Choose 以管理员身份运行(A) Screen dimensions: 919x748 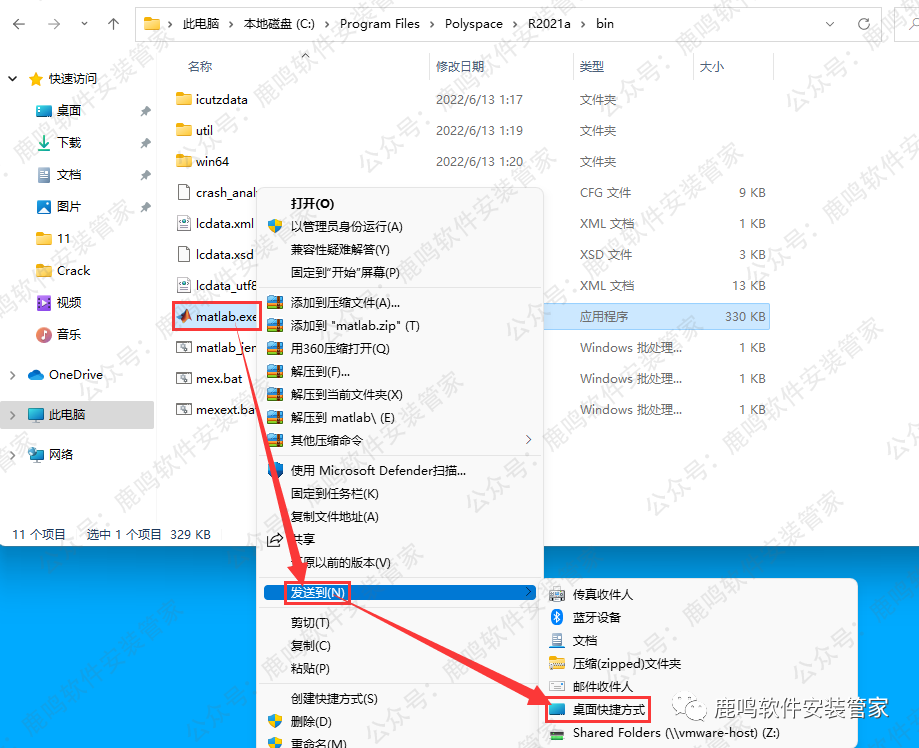[346, 226]
